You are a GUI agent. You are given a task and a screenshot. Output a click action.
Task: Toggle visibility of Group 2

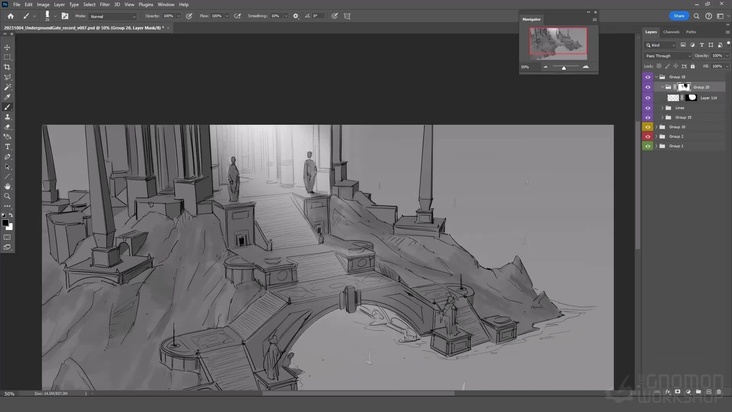click(647, 136)
